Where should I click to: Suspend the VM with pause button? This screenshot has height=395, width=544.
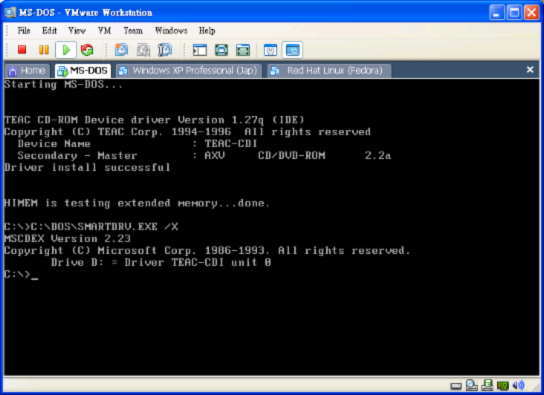pos(44,50)
